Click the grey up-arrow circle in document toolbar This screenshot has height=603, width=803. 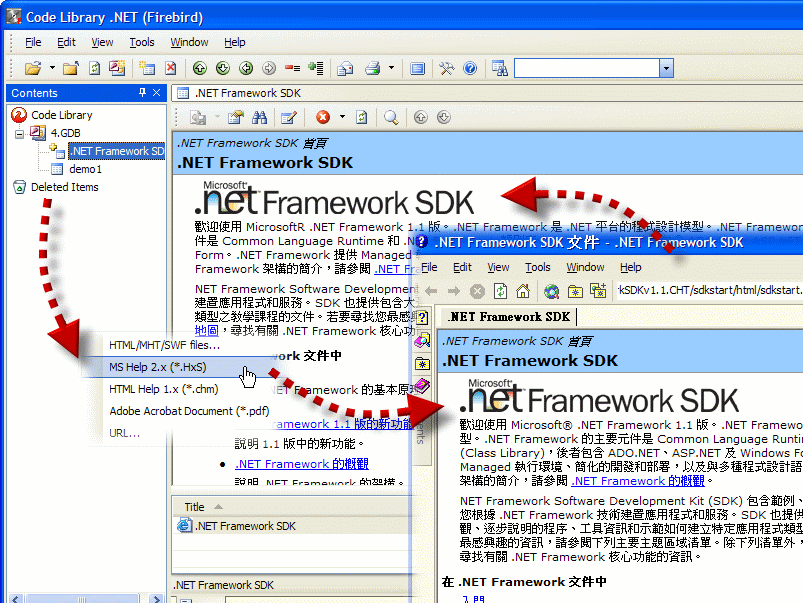coord(420,117)
